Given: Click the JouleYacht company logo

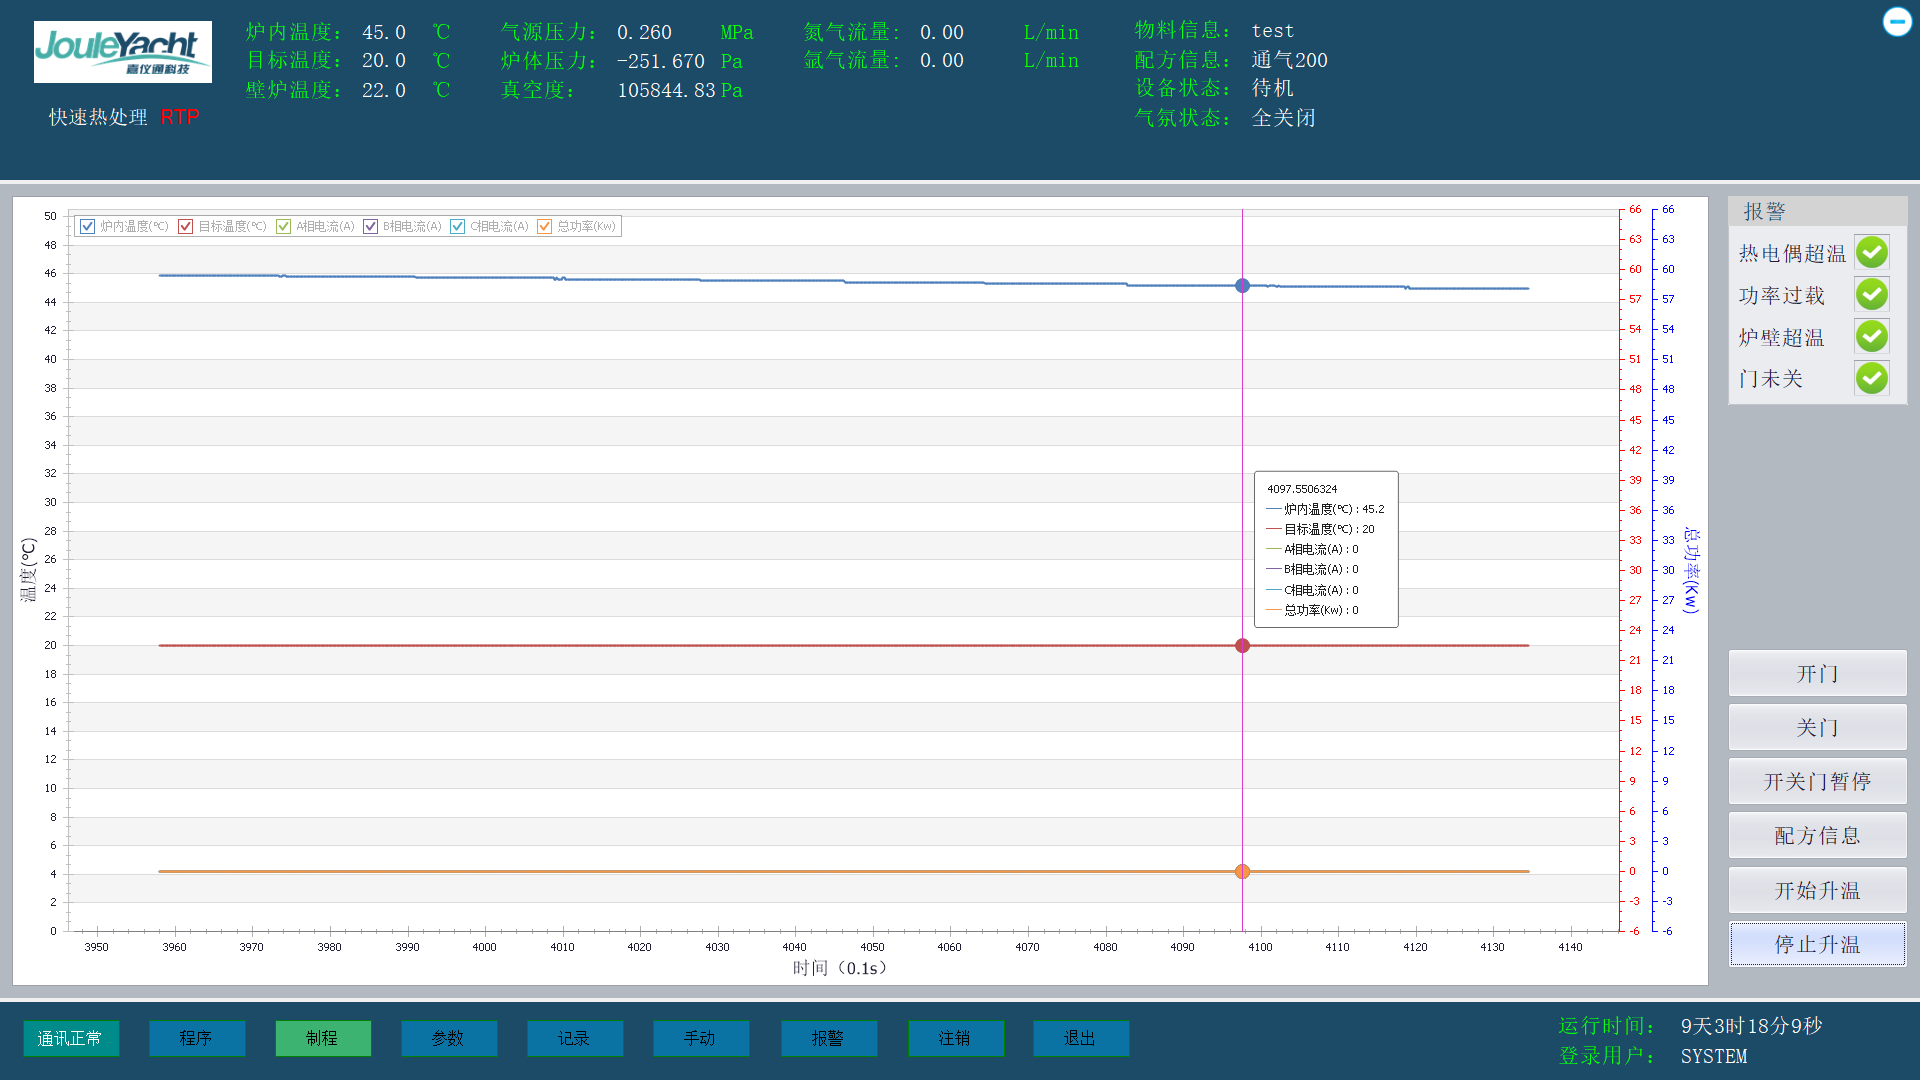Looking at the screenshot, I should point(122,52).
